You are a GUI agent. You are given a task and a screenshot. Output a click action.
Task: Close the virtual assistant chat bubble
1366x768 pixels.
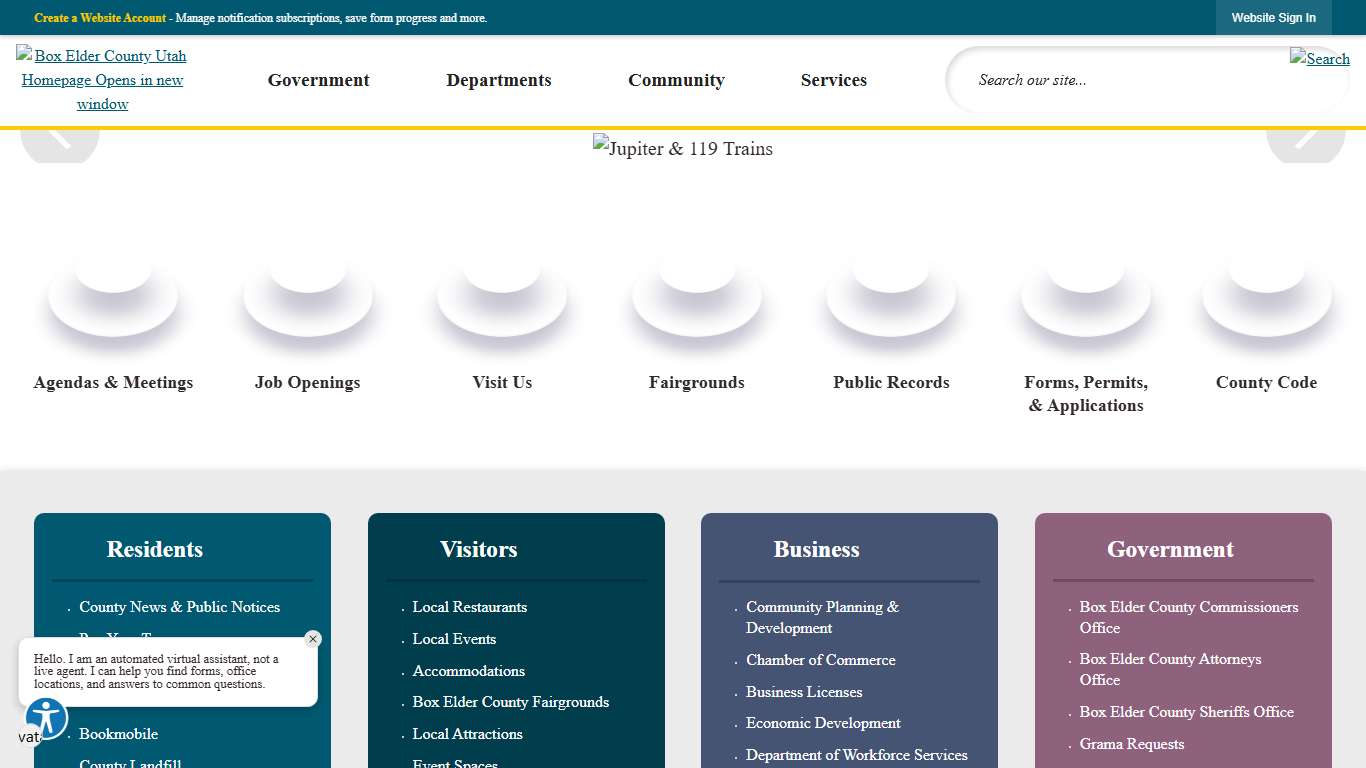[x=313, y=639]
